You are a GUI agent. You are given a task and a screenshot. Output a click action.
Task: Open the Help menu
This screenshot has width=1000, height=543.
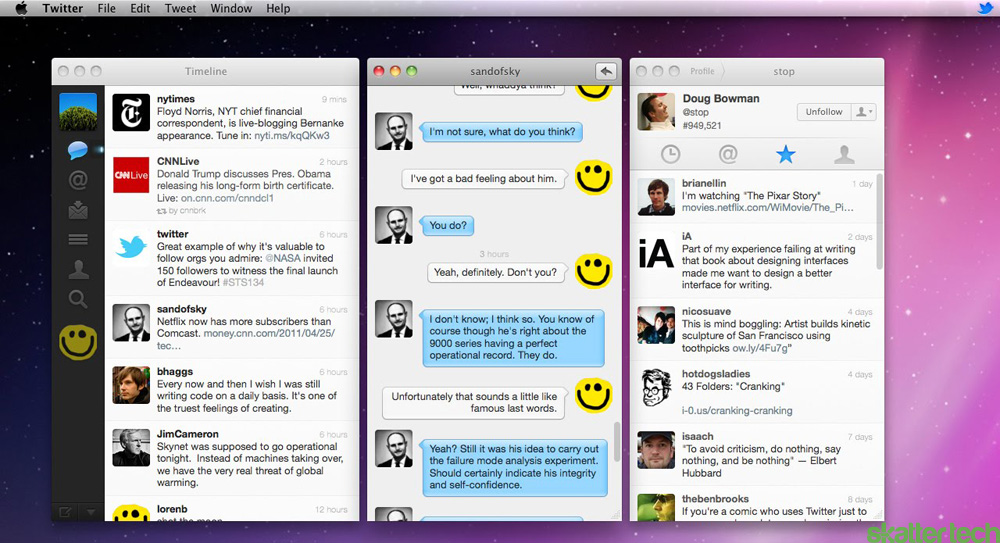pos(278,8)
